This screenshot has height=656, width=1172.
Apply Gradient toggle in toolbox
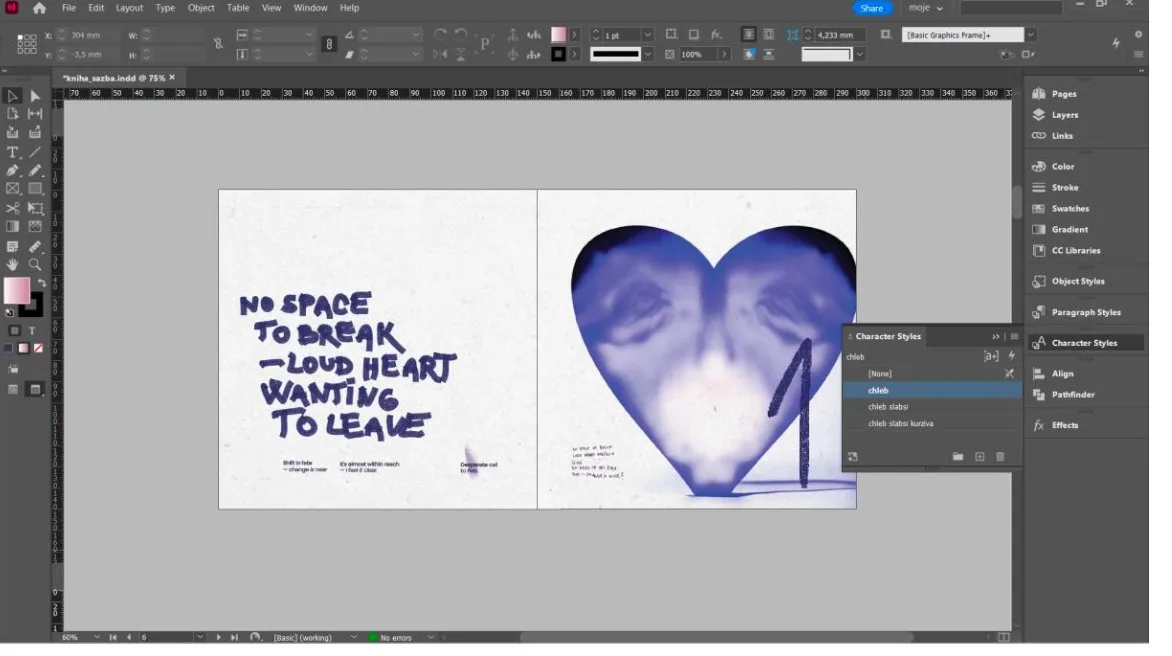[x=23, y=348]
